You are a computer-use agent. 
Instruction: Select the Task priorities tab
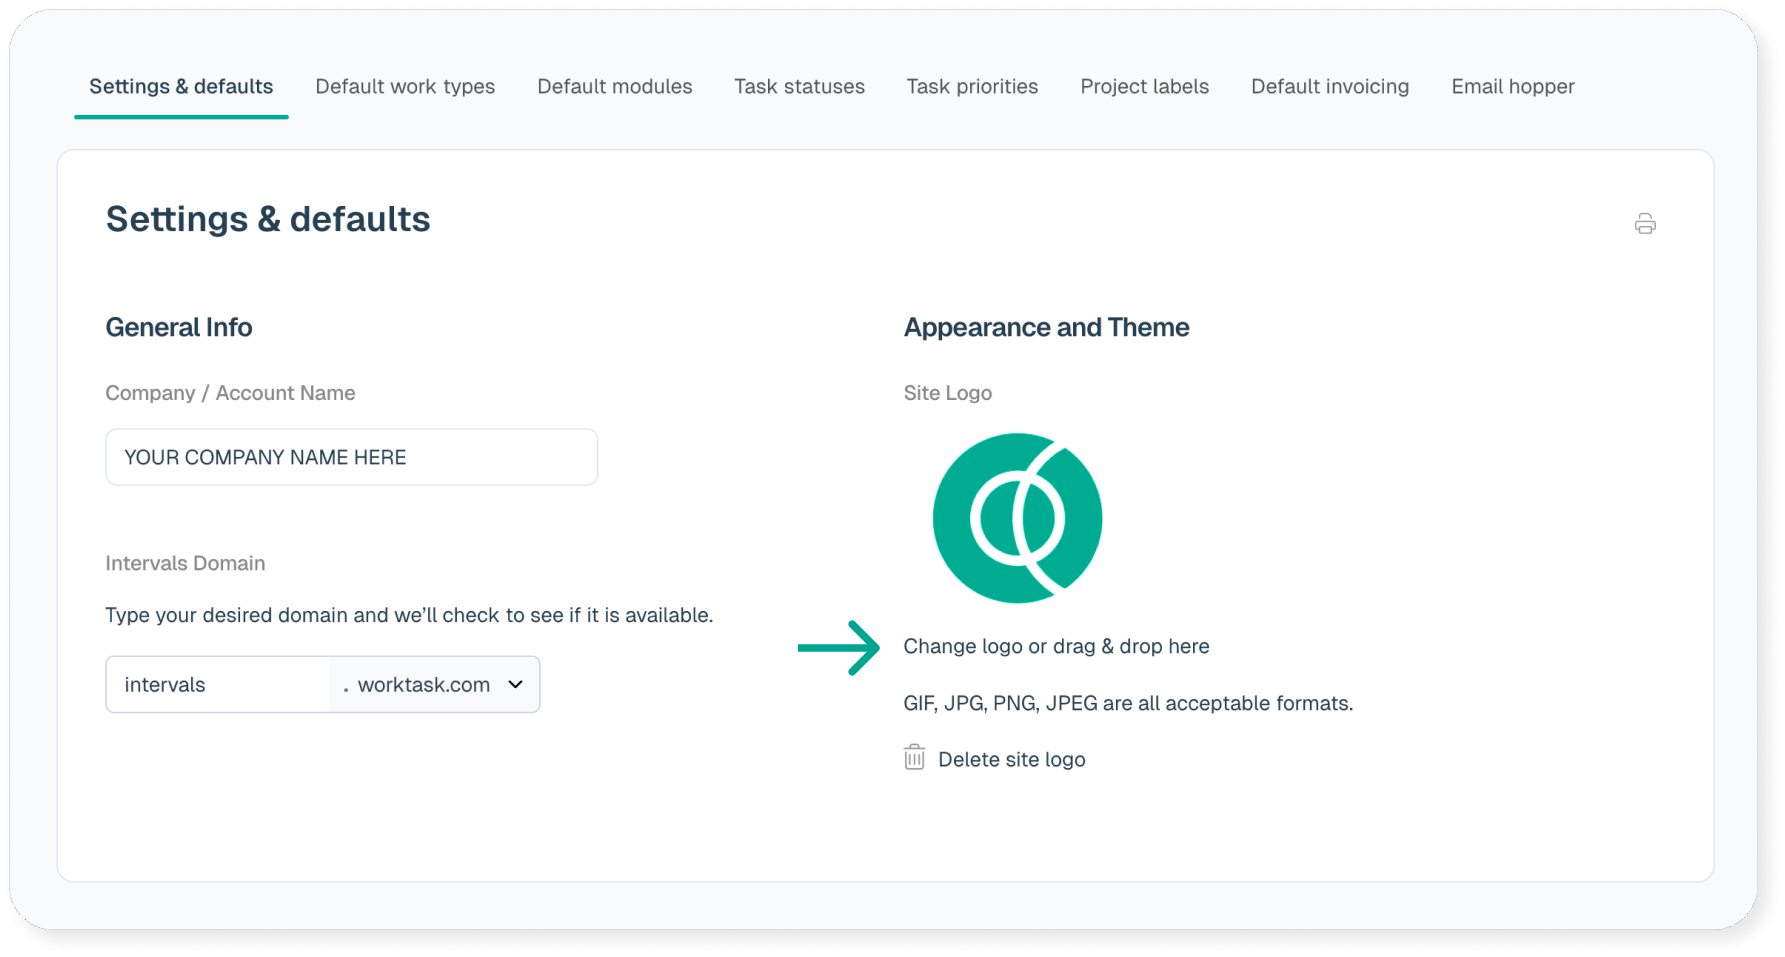972,87
